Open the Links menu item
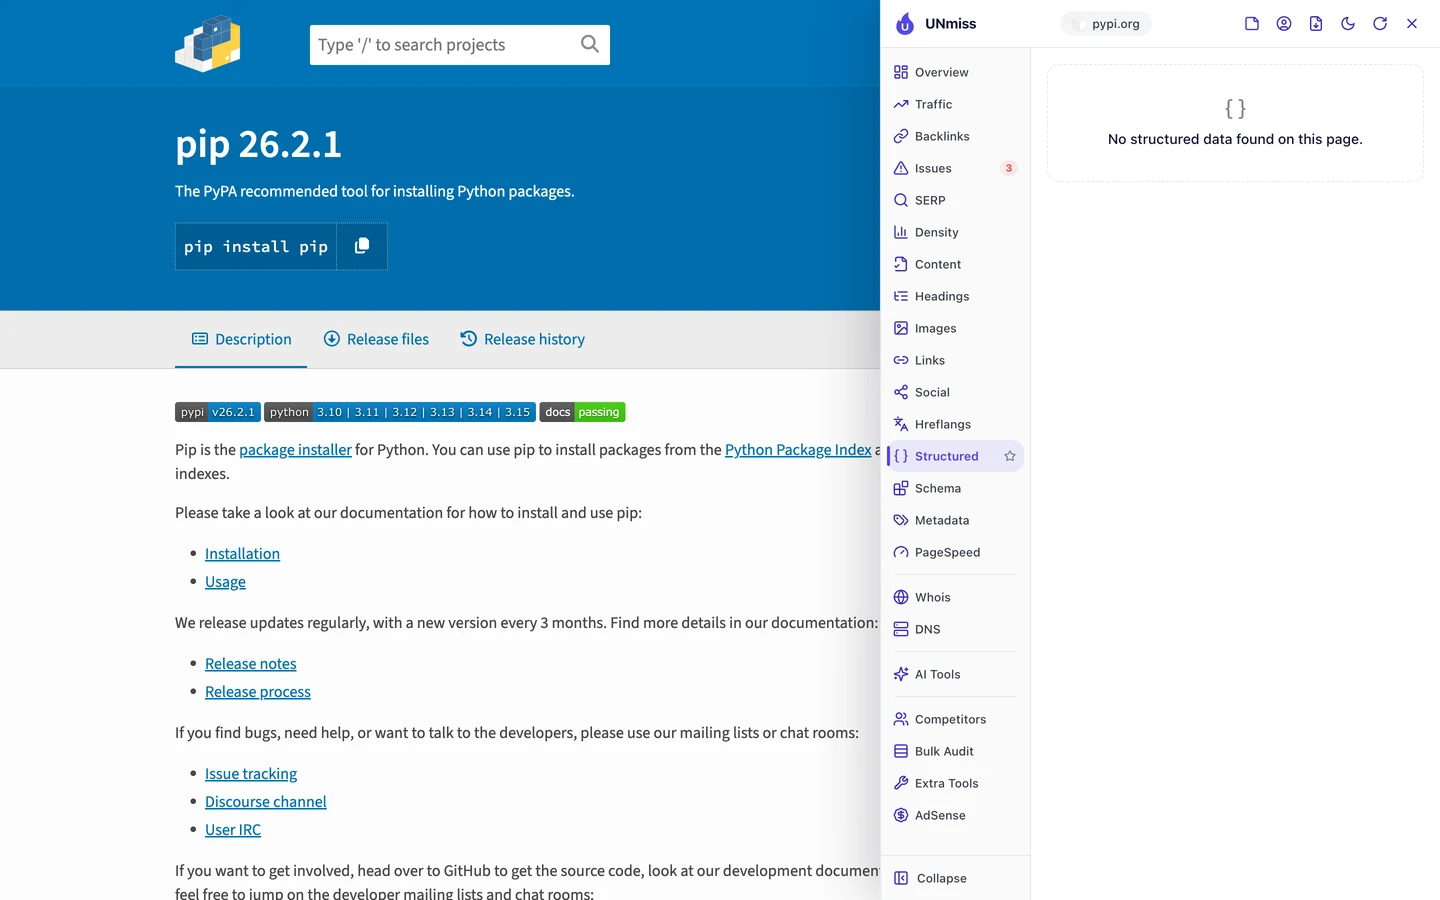 pyautogui.click(x=955, y=360)
